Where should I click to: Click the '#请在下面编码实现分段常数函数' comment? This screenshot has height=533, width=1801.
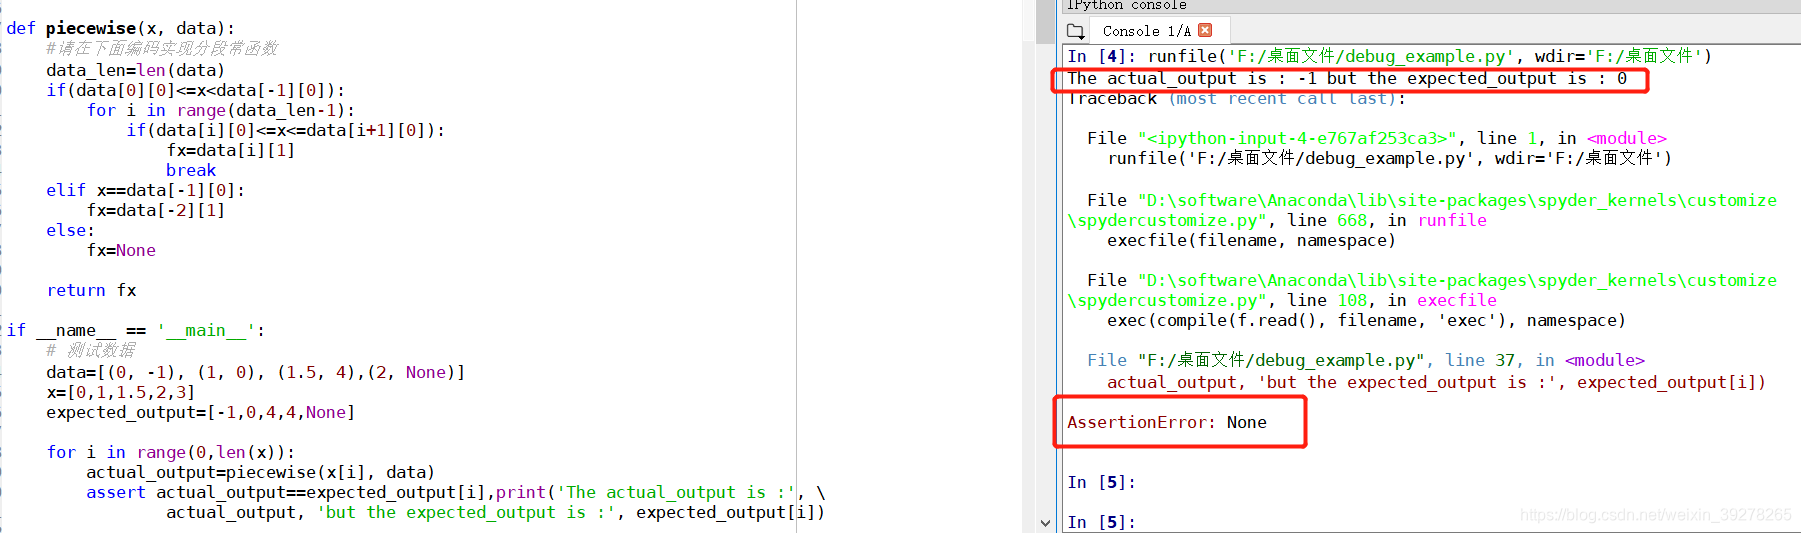click(x=162, y=48)
